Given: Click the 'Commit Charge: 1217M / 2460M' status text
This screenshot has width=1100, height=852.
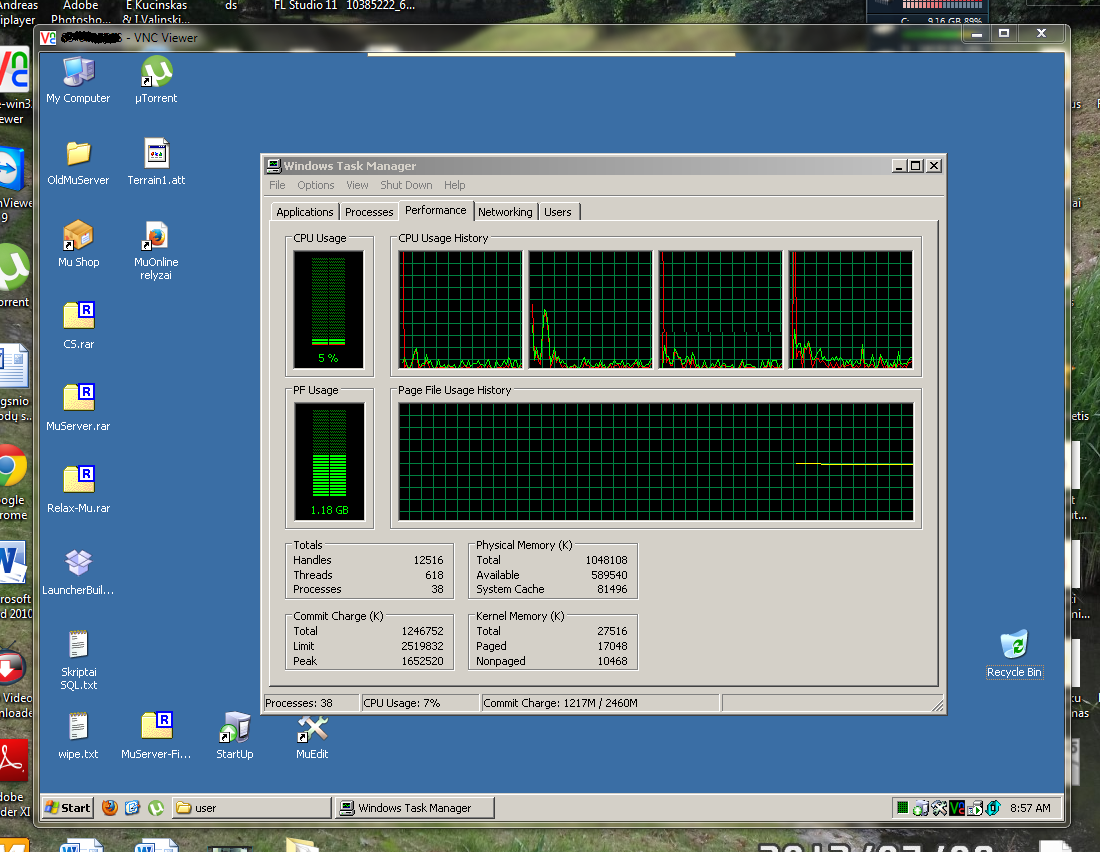Looking at the screenshot, I should 561,703.
